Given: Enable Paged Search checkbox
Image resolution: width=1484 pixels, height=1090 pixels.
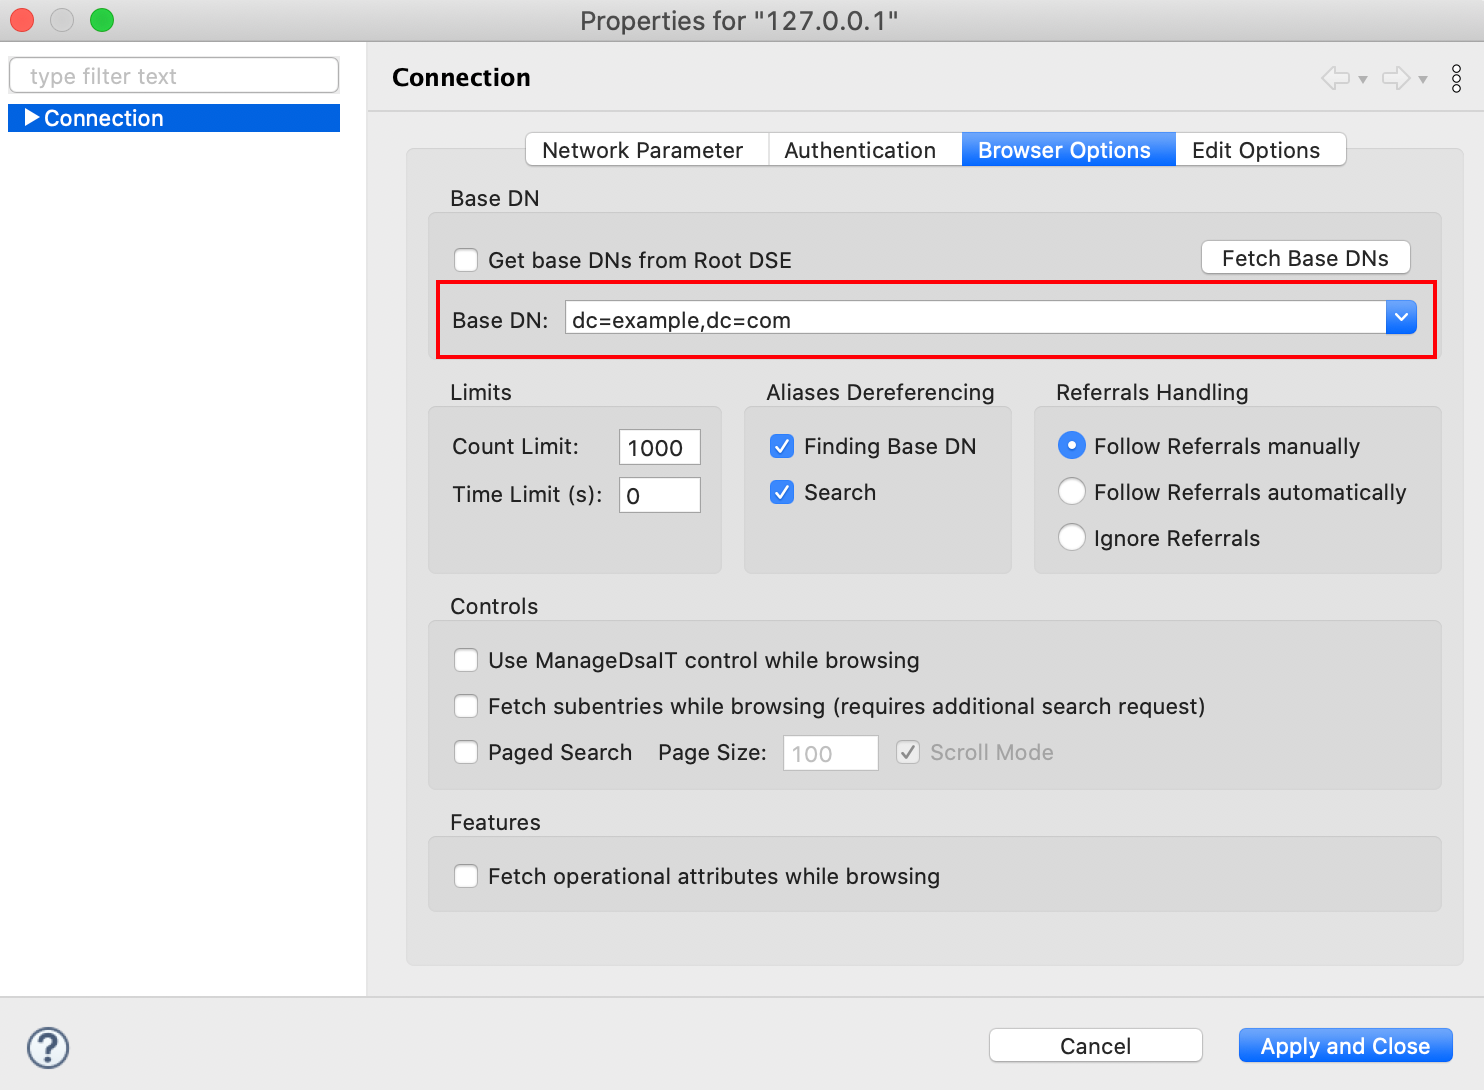Looking at the screenshot, I should coord(466,752).
